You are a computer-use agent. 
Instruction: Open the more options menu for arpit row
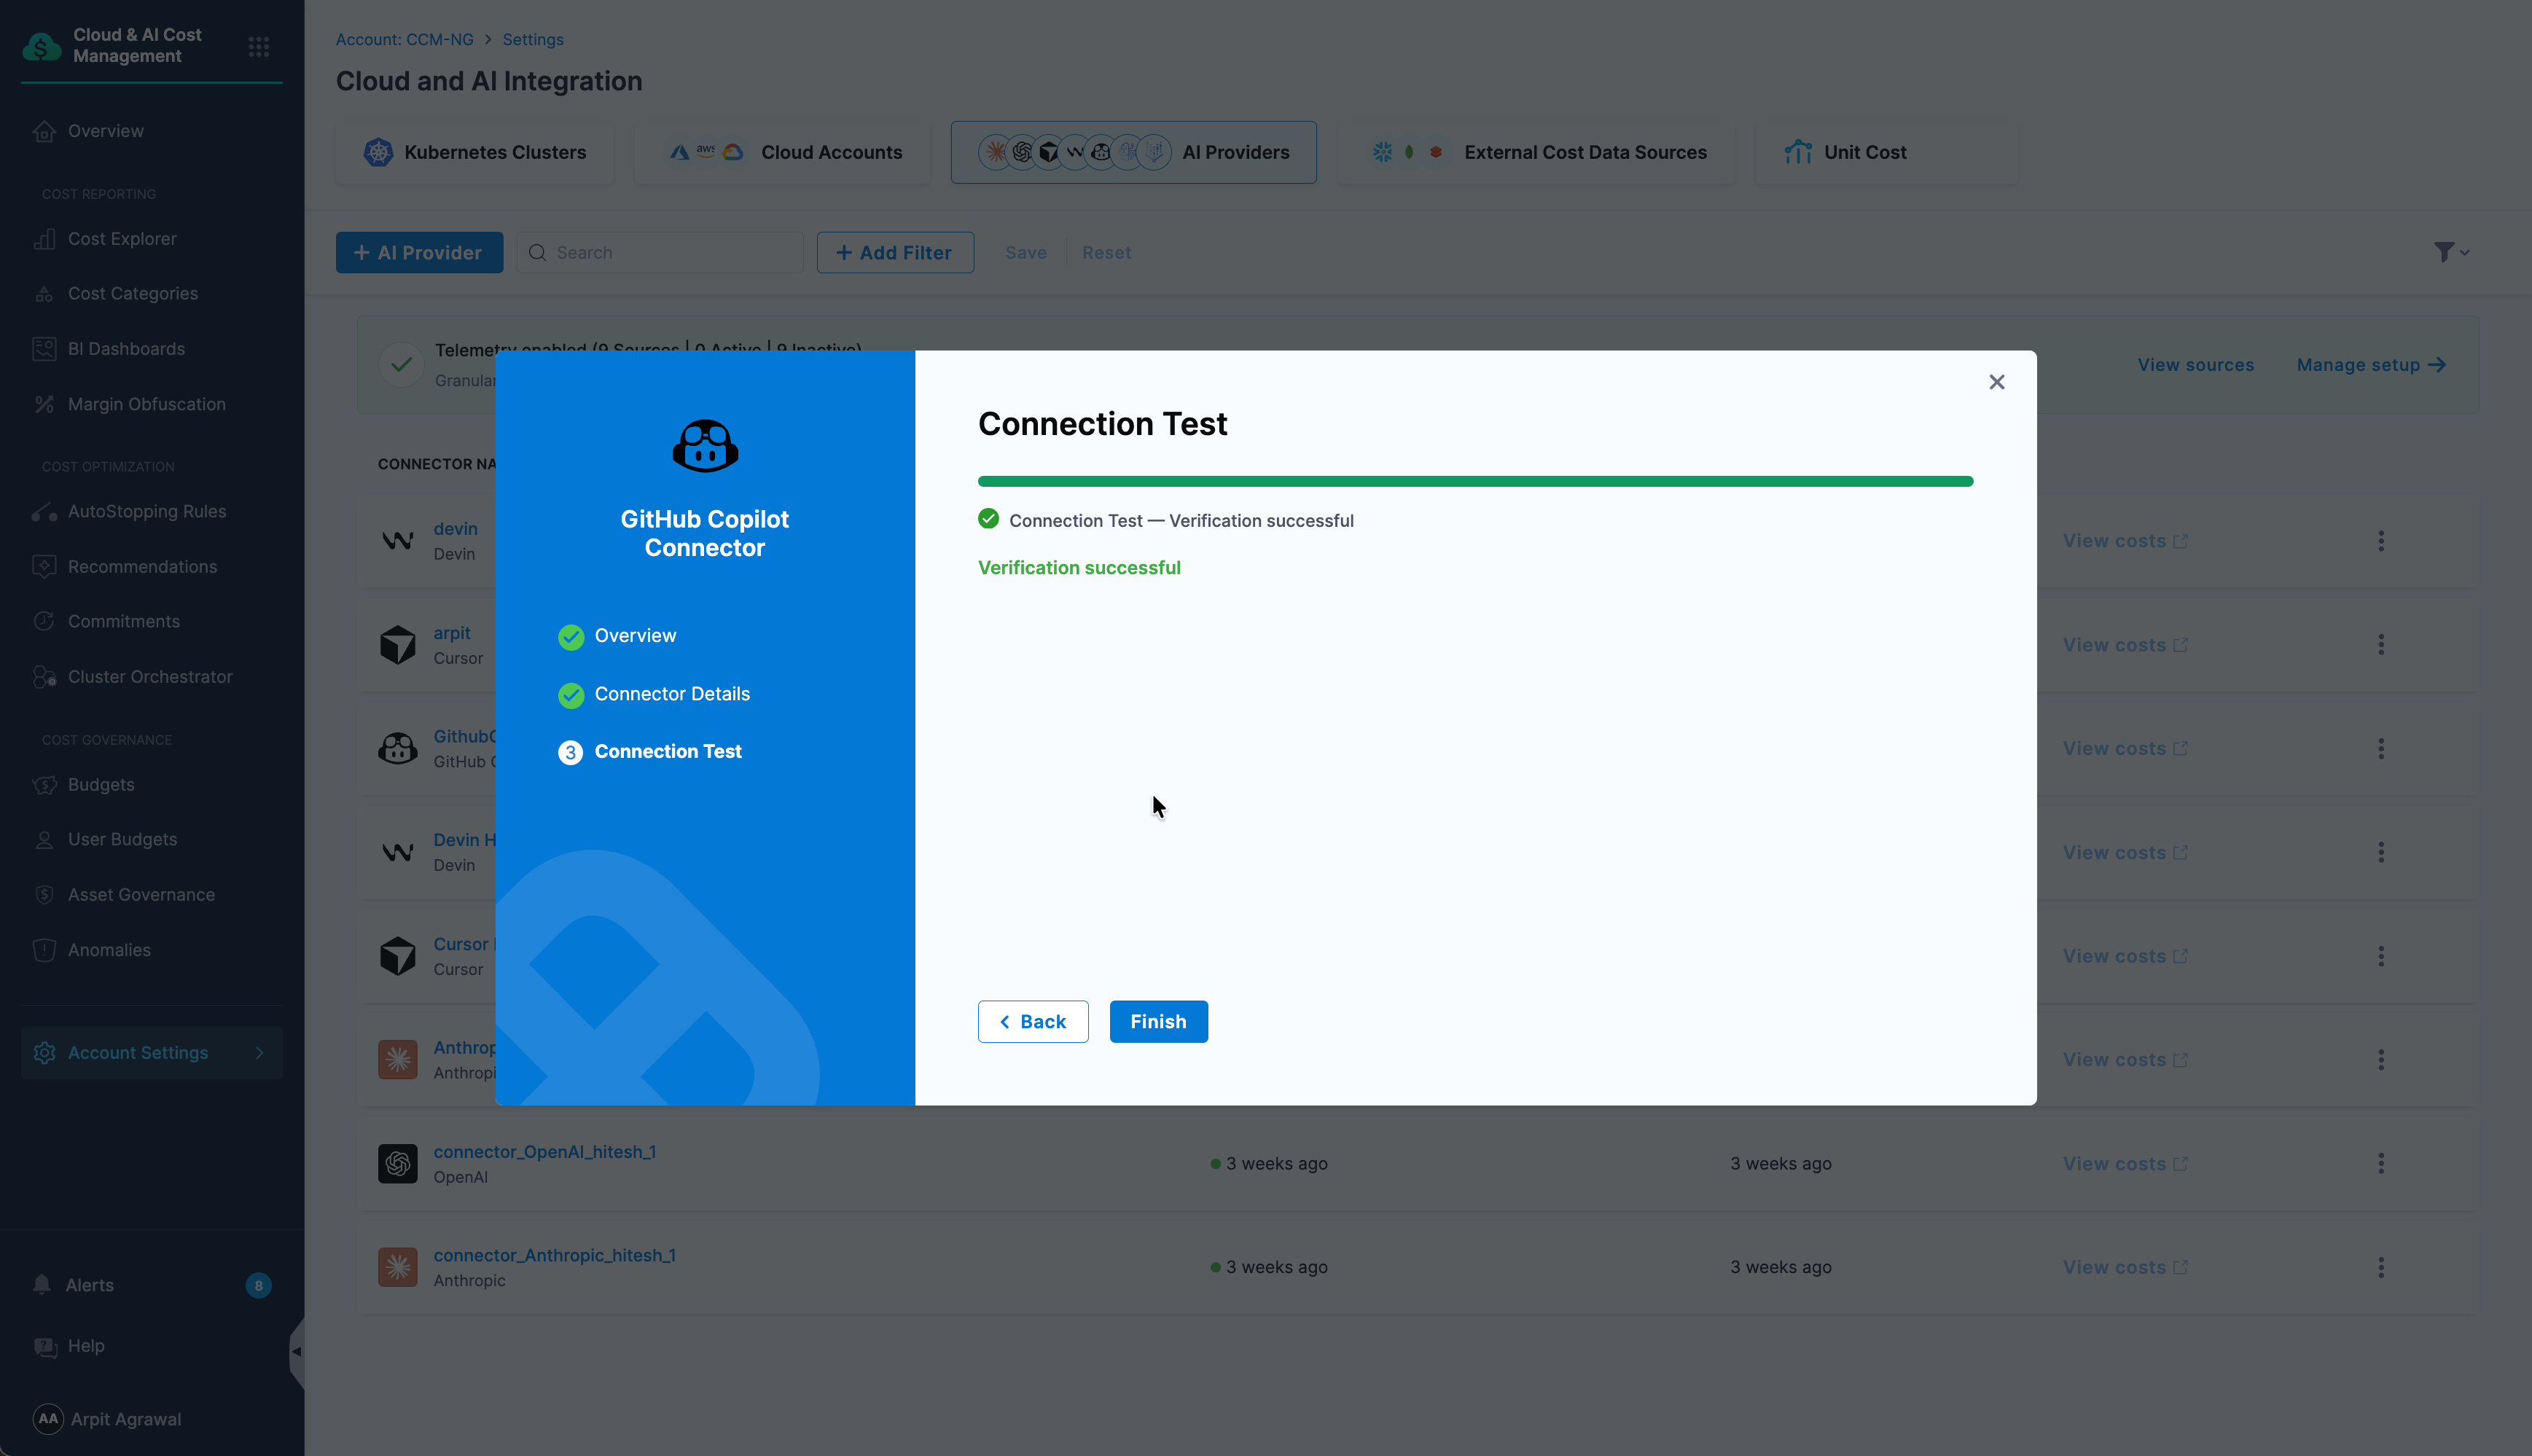tap(2380, 645)
